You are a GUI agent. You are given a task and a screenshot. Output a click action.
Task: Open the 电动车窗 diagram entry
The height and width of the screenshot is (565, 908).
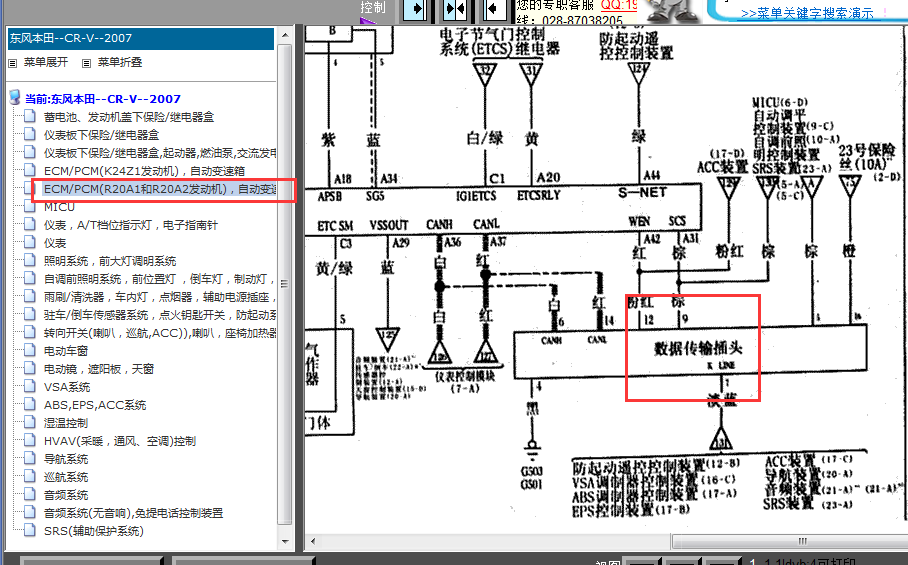(x=66, y=351)
